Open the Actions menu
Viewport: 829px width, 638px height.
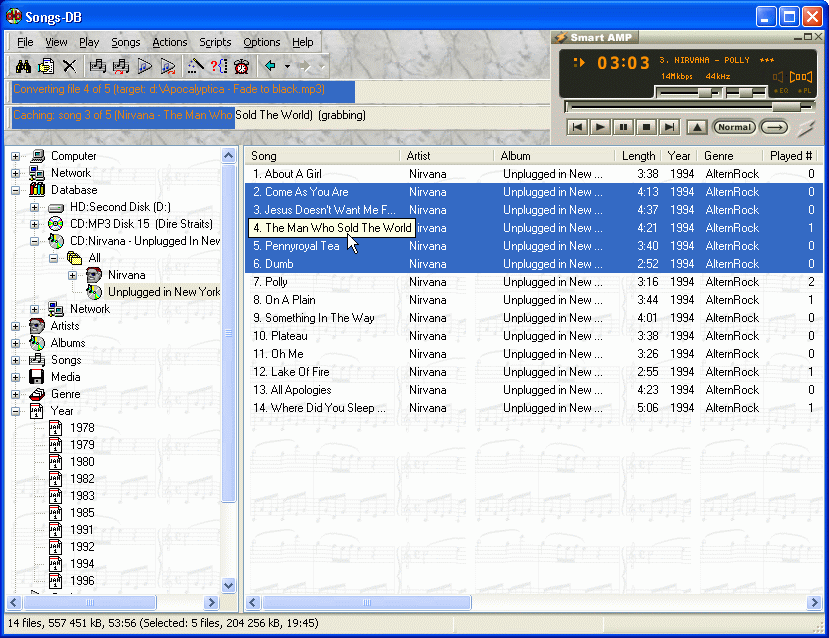(x=170, y=42)
